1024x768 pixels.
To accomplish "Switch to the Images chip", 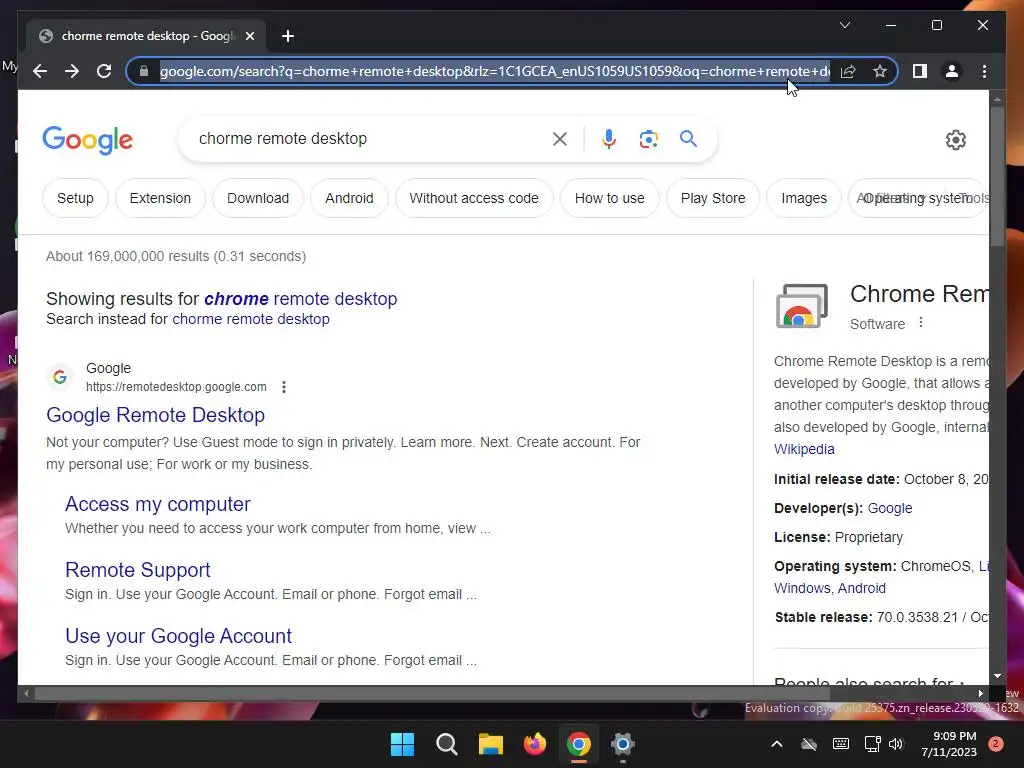I will (x=804, y=198).
